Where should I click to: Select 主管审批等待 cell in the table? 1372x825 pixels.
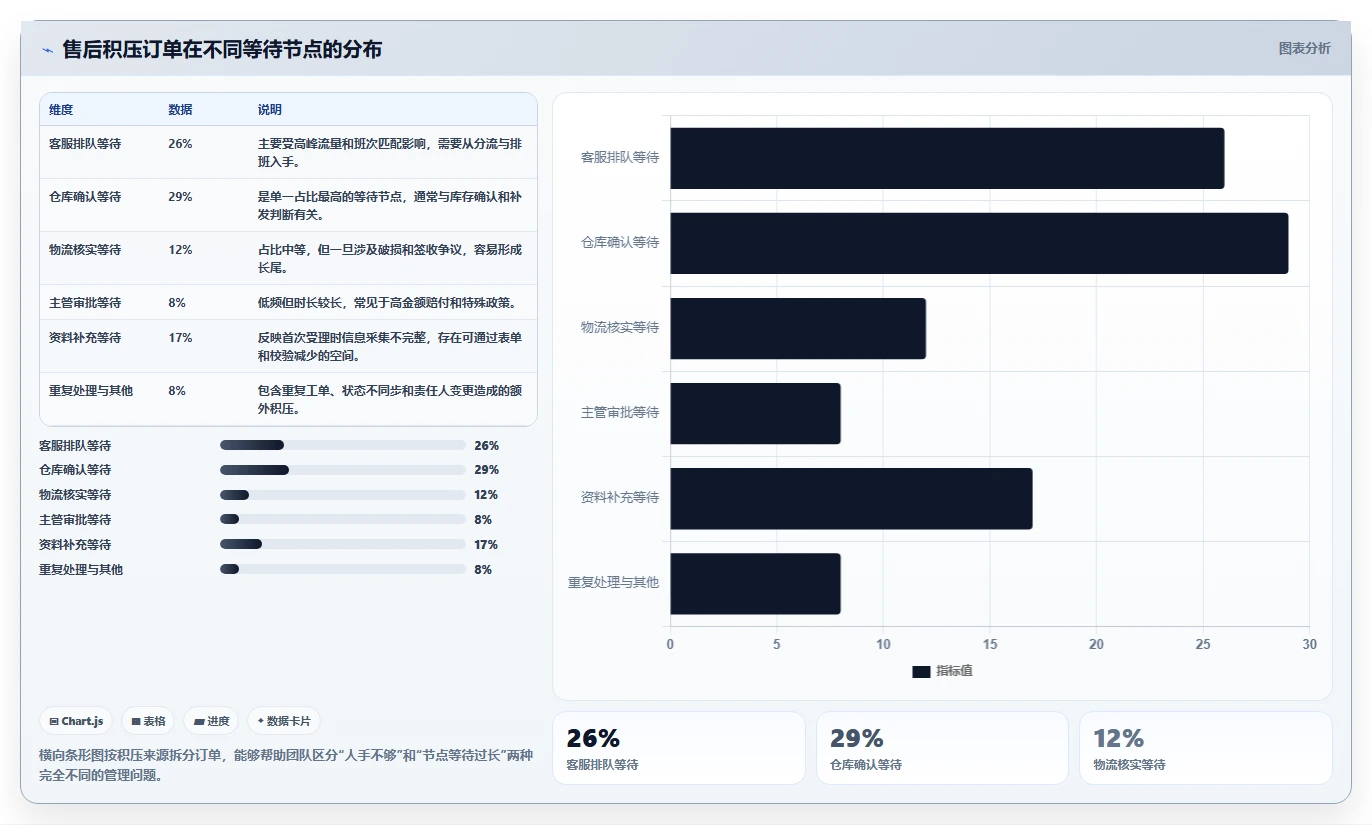point(85,303)
